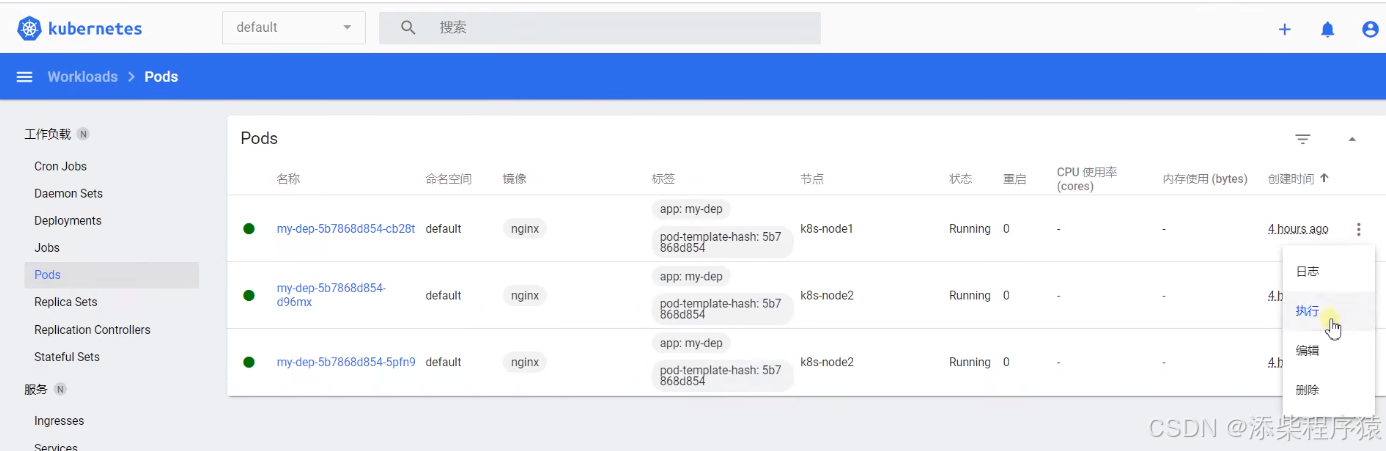Viewport: 1386px width, 451px height.
Task: Click the 镜像 column header
Action: pyautogui.click(x=514, y=179)
